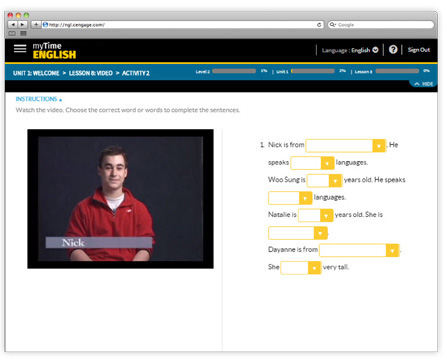Viewport: 447px width, 360px height.
Task: Open dropdown after 'Woo Sung is'
Action: [324, 181]
